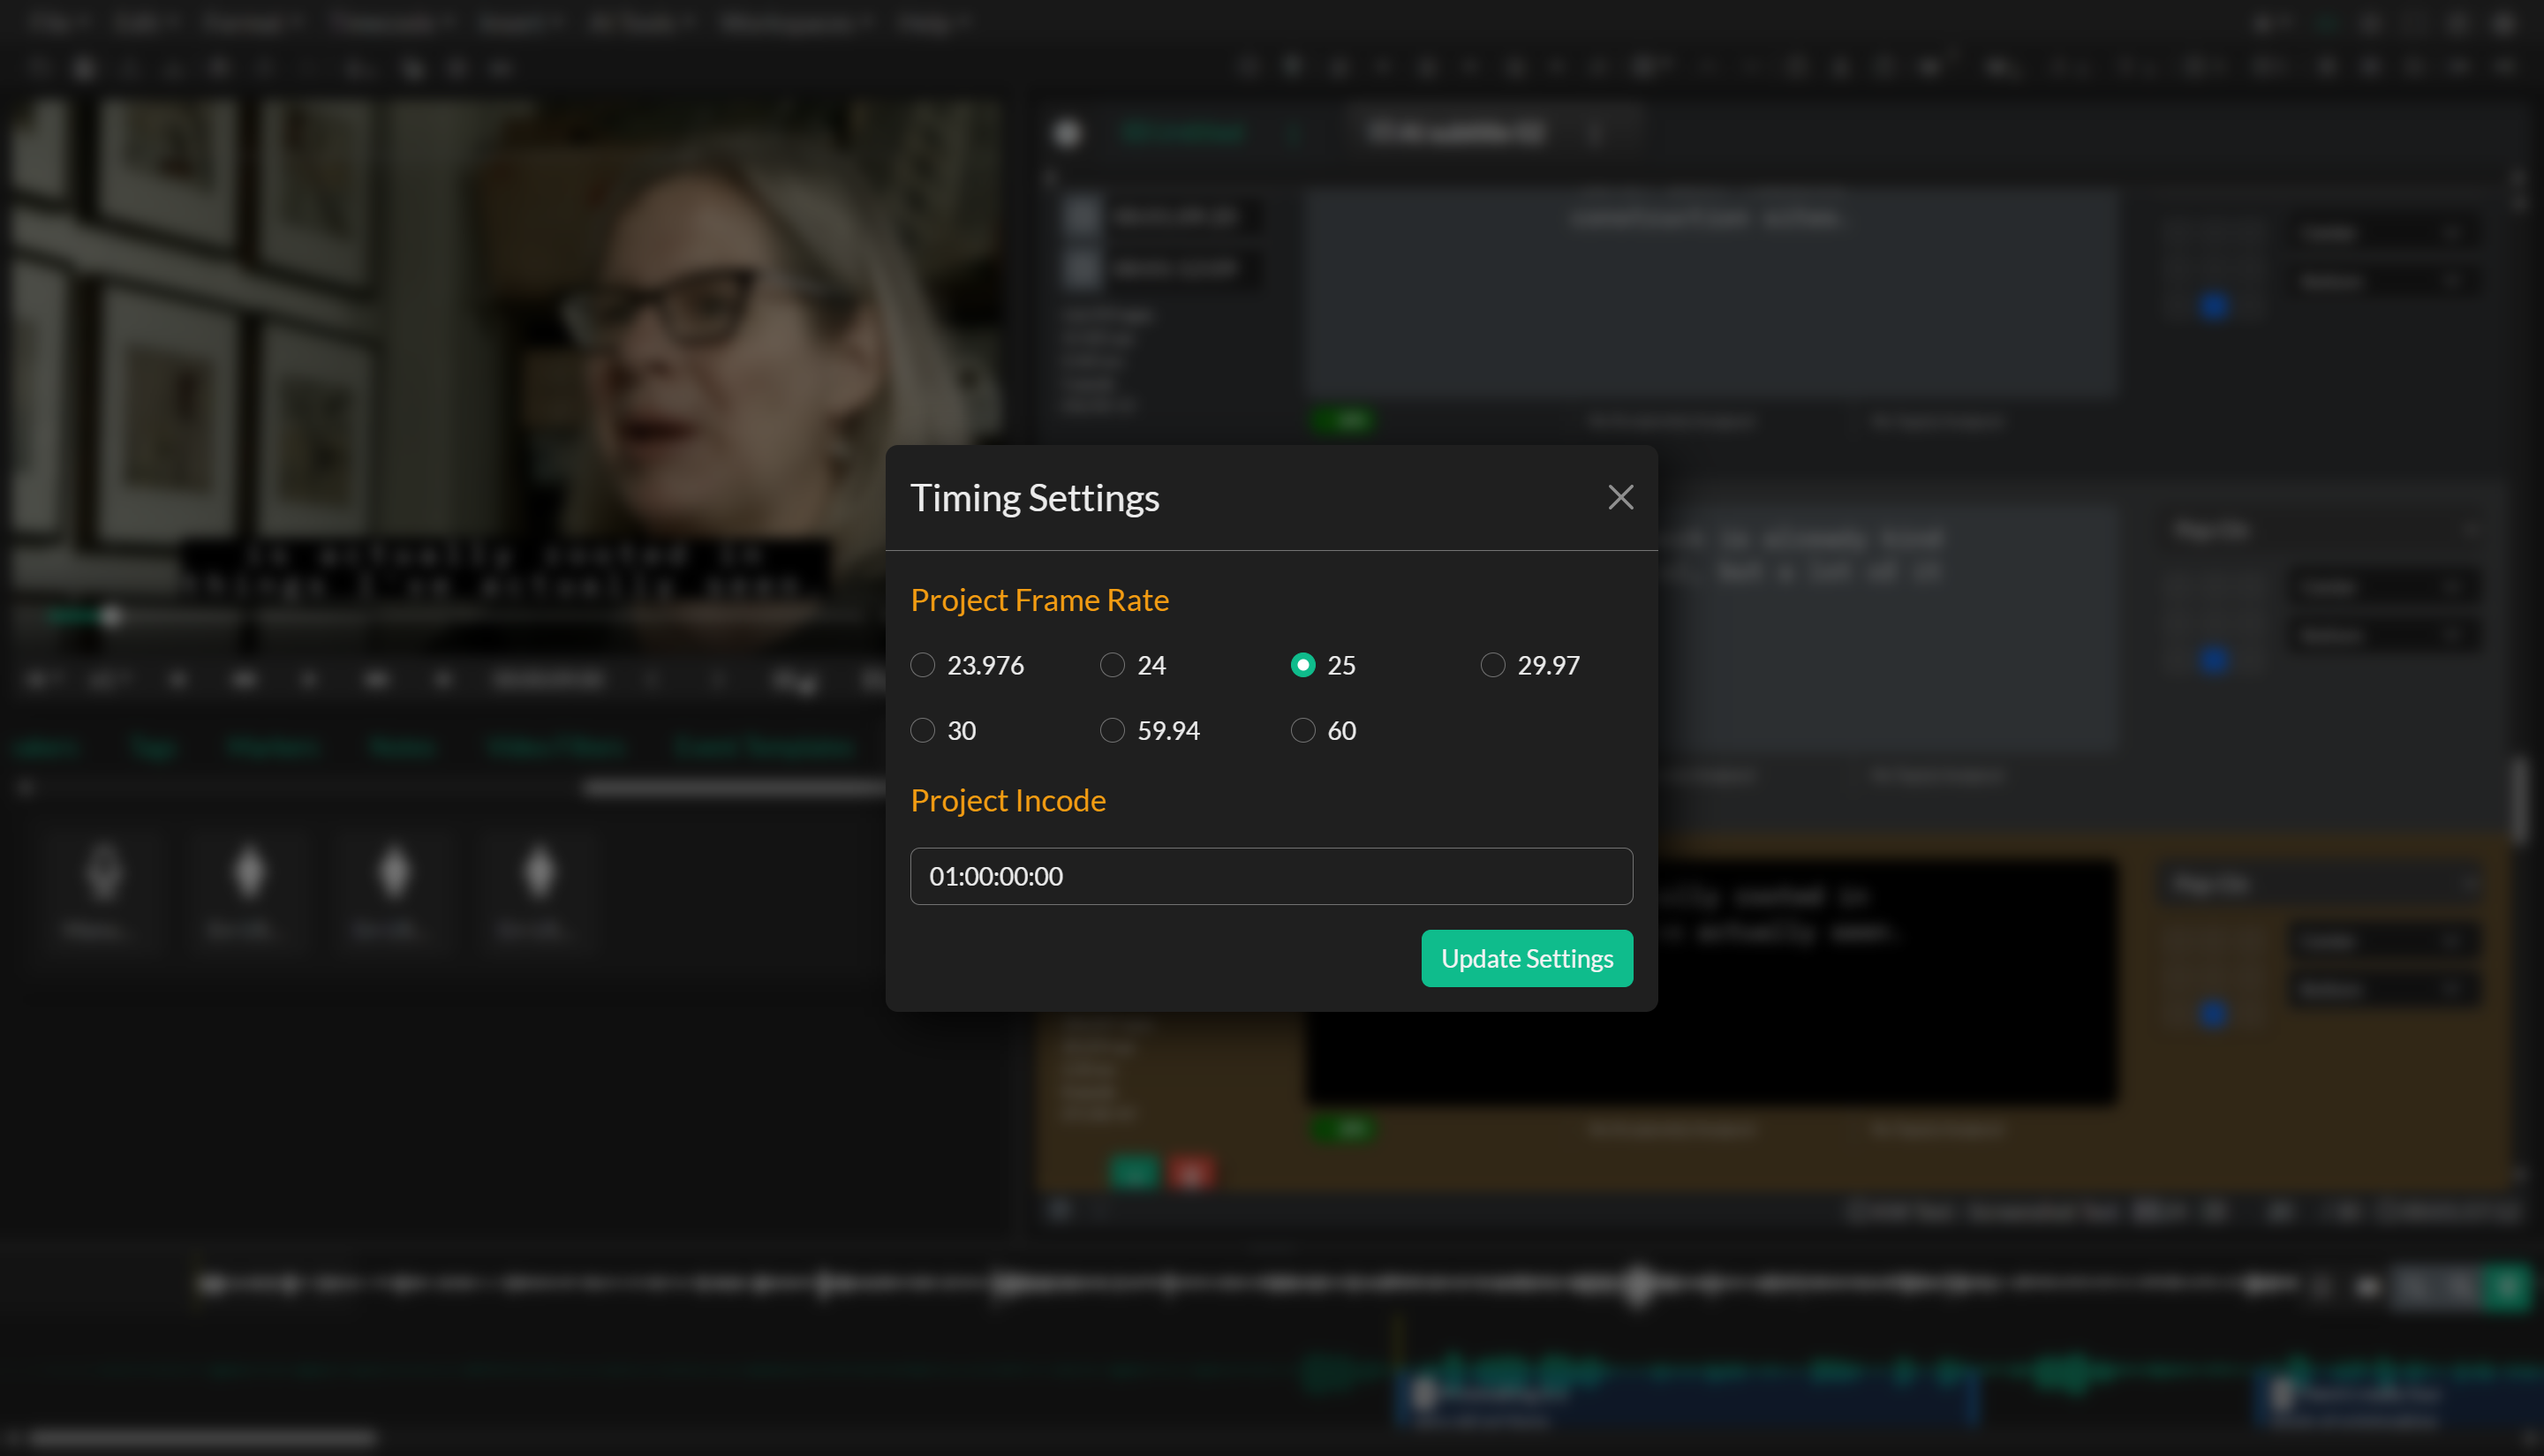Select the 60 frame rate option
This screenshot has width=2544, height=1456.
(1303, 730)
